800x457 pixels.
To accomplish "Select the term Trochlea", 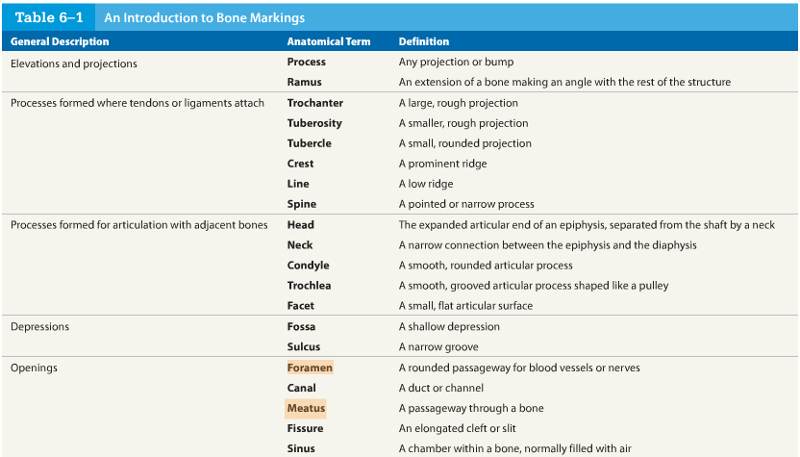I will [x=309, y=286].
